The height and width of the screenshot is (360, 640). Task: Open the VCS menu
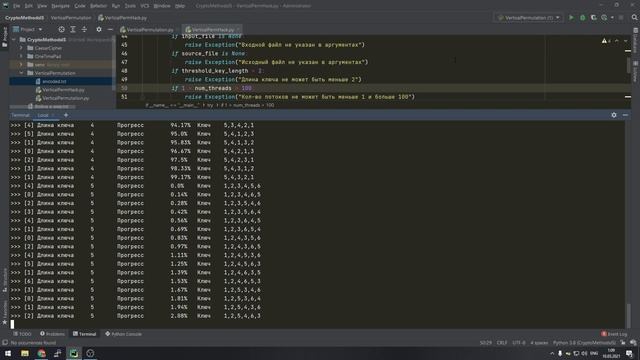click(145, 6)
